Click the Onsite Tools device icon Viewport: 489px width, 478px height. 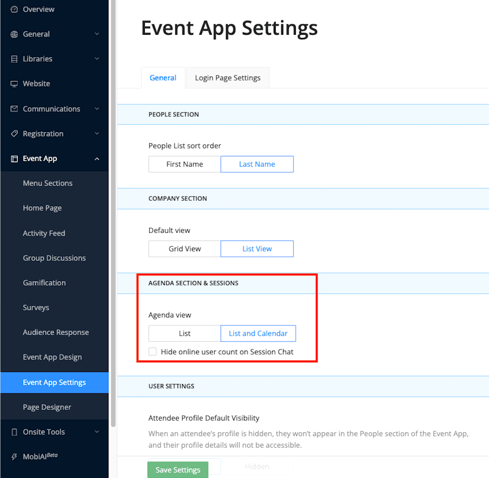coord(14,432)
